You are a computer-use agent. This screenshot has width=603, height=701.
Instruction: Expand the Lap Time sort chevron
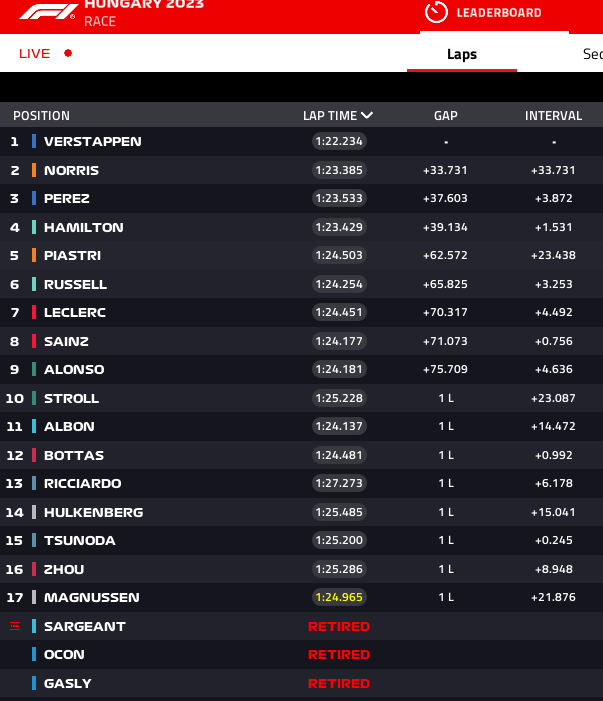point(367,115)
